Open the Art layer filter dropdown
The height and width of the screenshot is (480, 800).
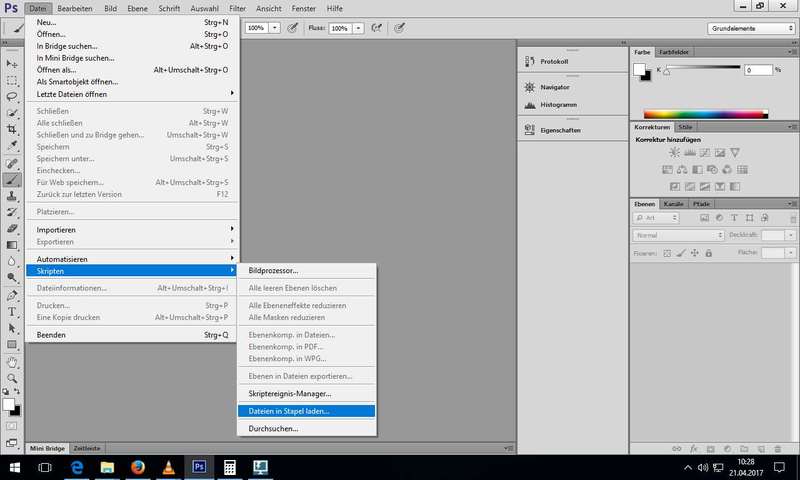(656, 218)
